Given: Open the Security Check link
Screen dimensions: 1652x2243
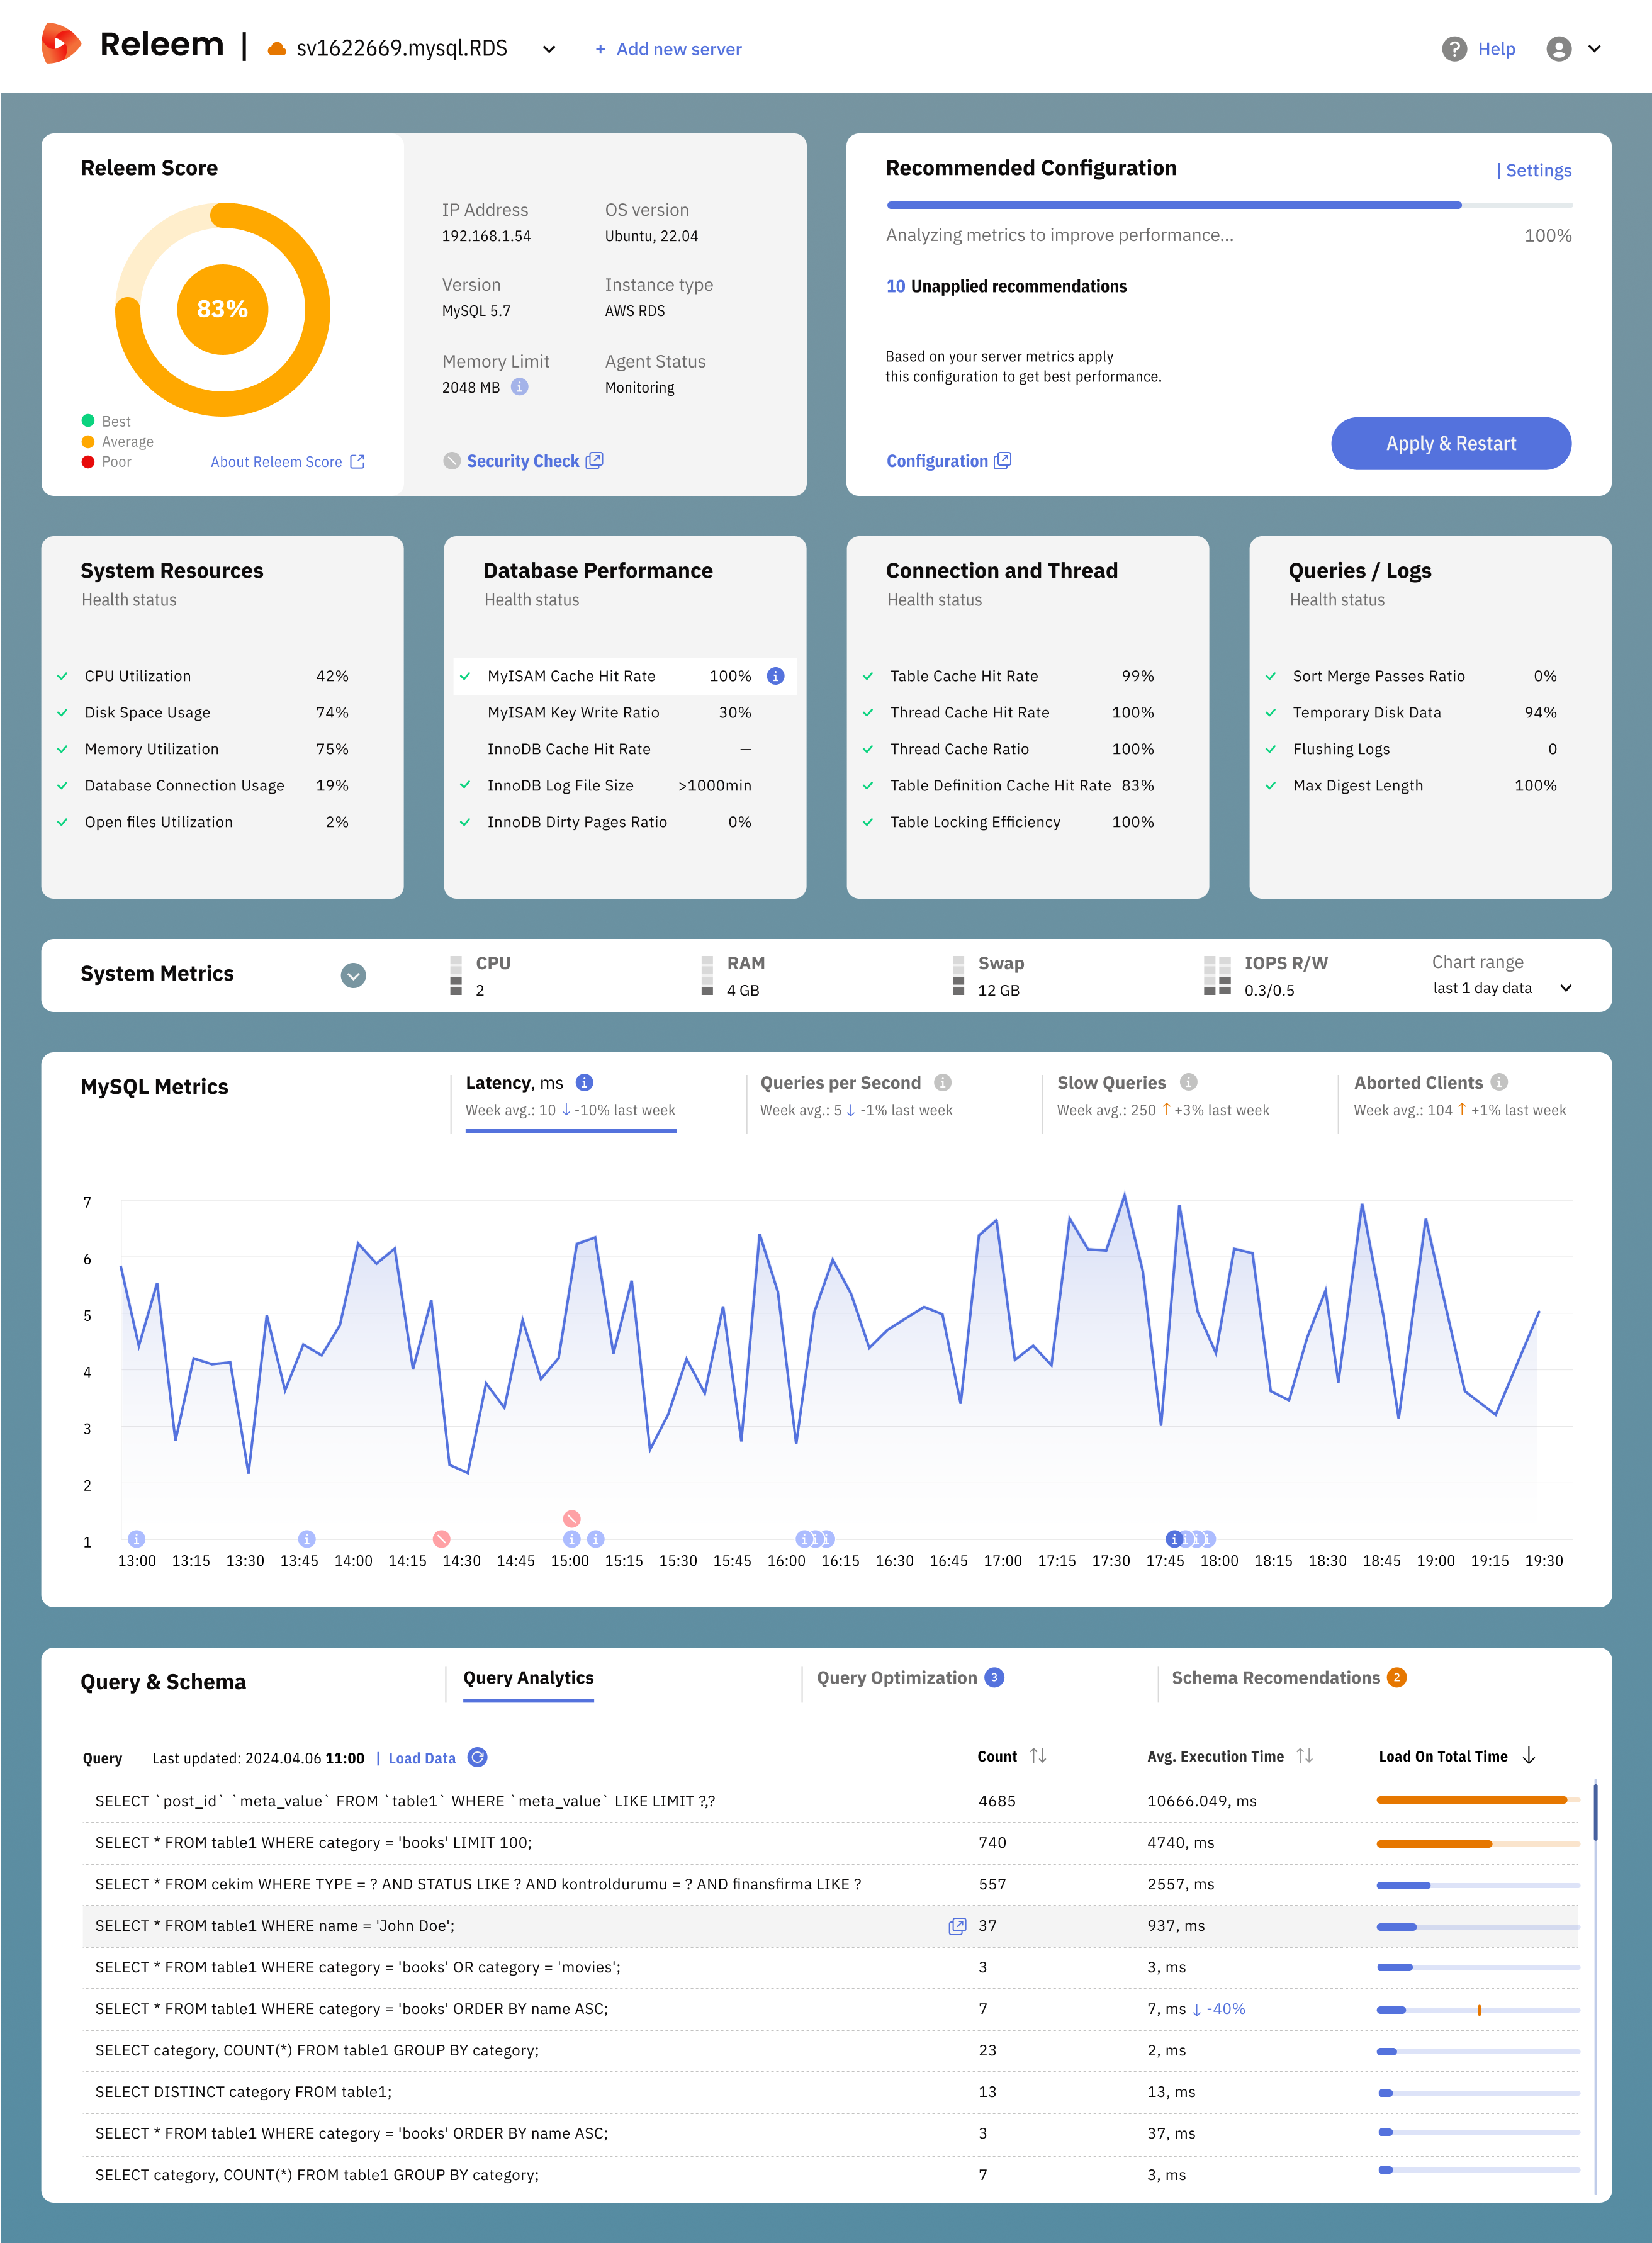Looking at the screenshot, I should pos(523,461).
